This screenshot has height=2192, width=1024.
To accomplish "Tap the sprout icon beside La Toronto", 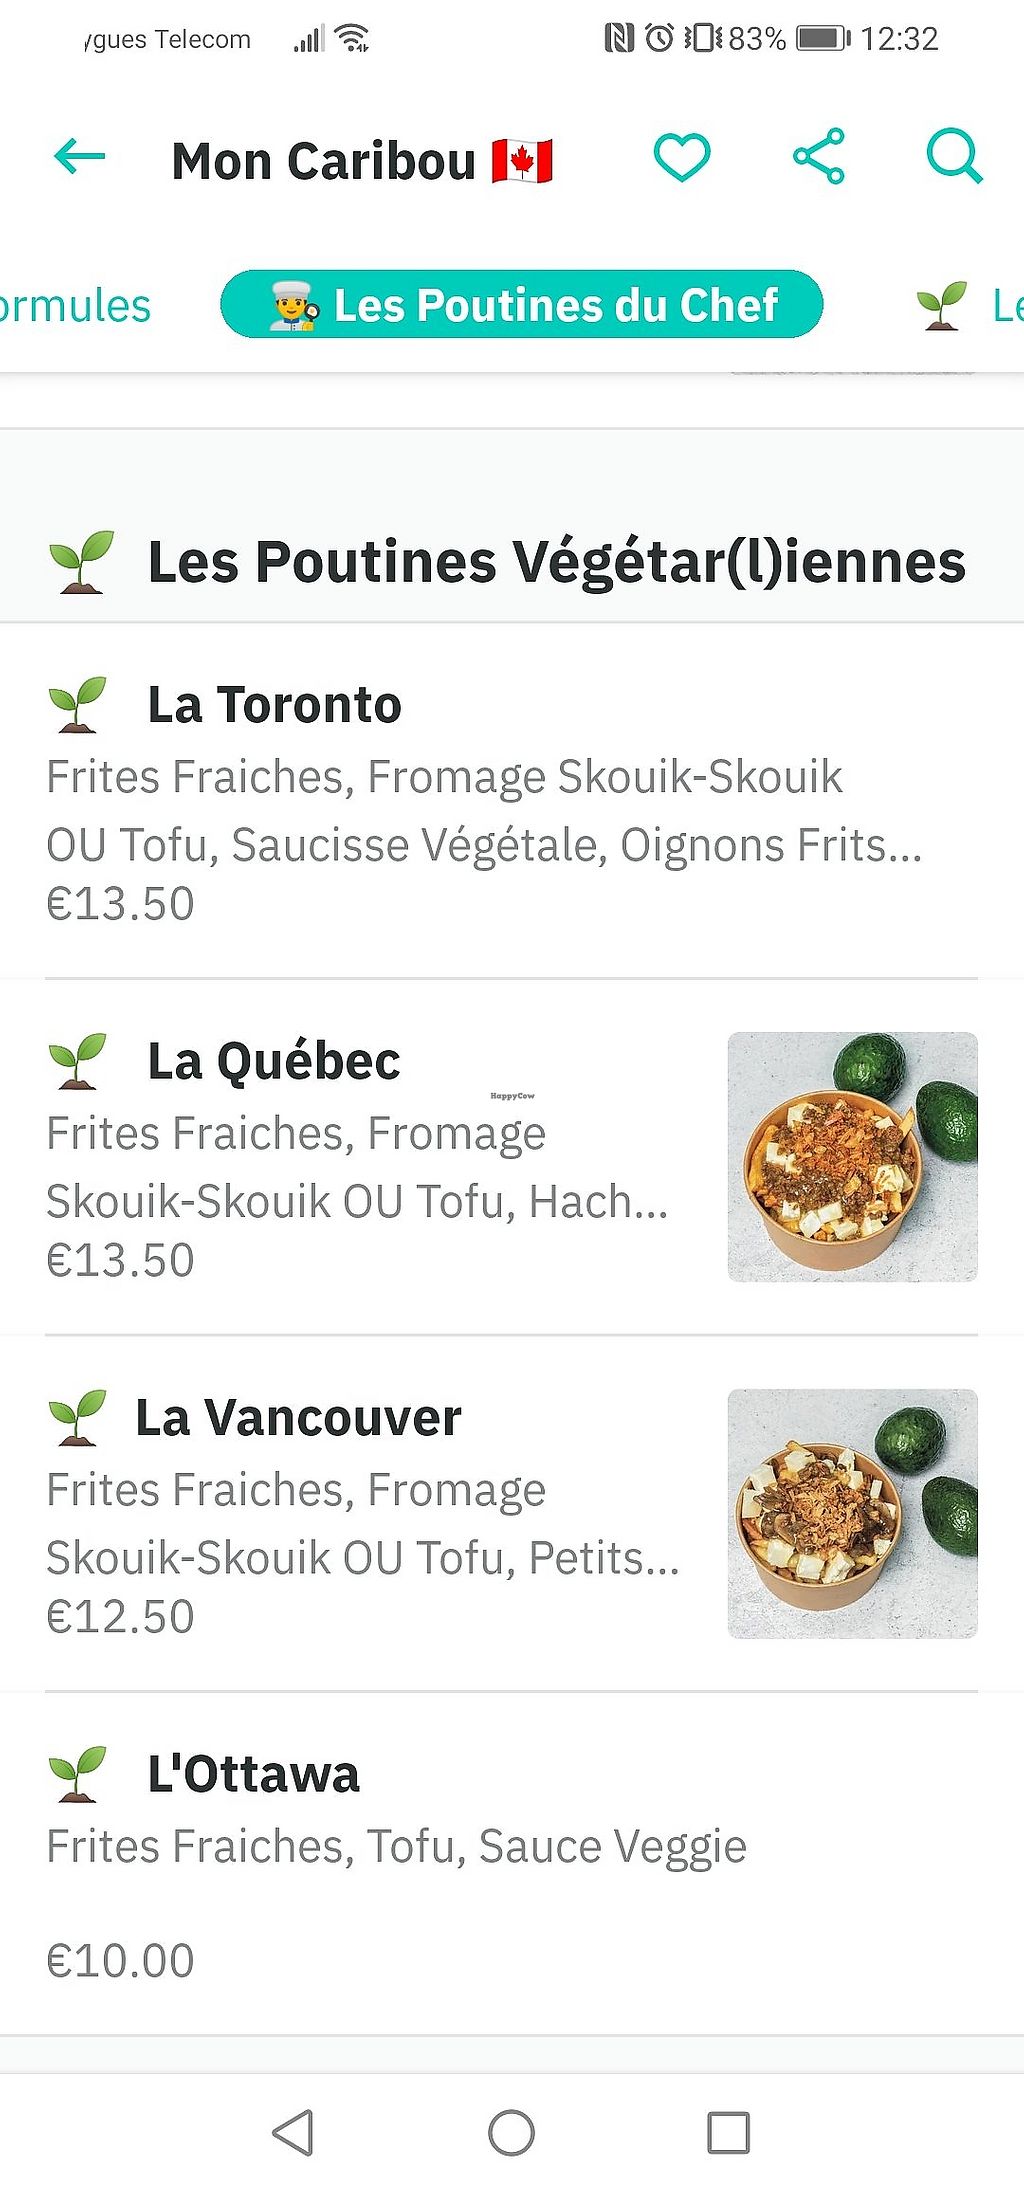I will point(77,704).
